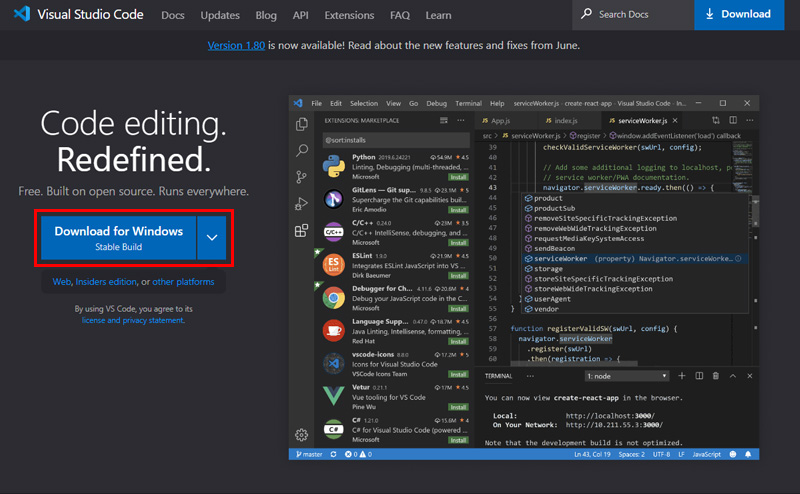
Task: Open the Learn page
Action: pos(438,15)
